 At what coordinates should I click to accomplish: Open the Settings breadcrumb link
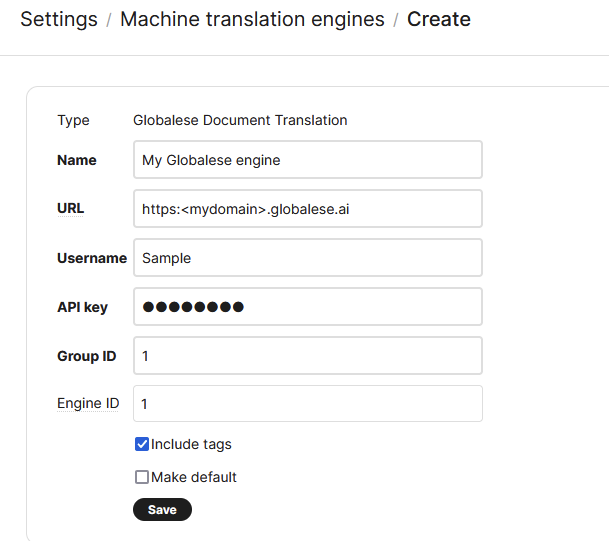59,19
